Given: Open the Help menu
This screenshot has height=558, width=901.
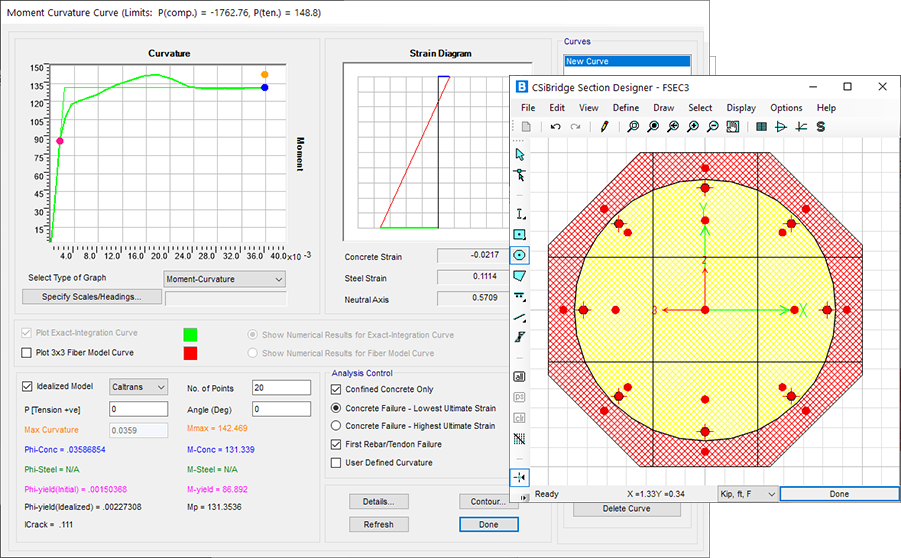Looking at the screenshot, I should click(826, 108).
